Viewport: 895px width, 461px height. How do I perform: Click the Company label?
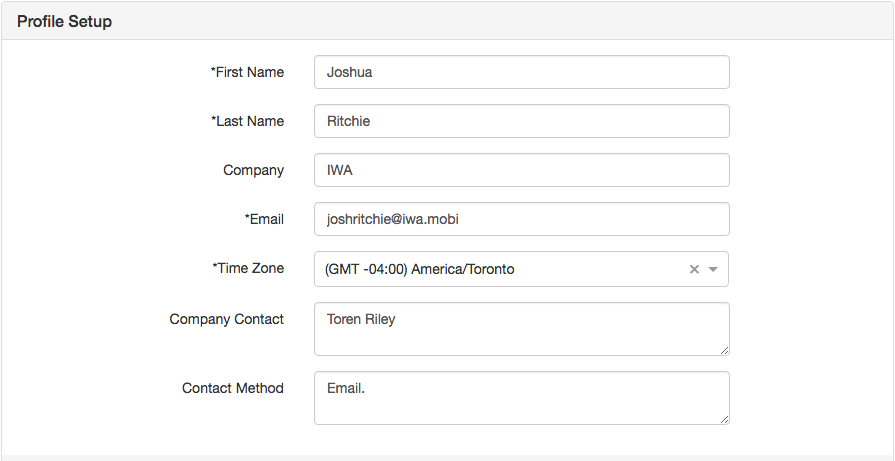253,171
